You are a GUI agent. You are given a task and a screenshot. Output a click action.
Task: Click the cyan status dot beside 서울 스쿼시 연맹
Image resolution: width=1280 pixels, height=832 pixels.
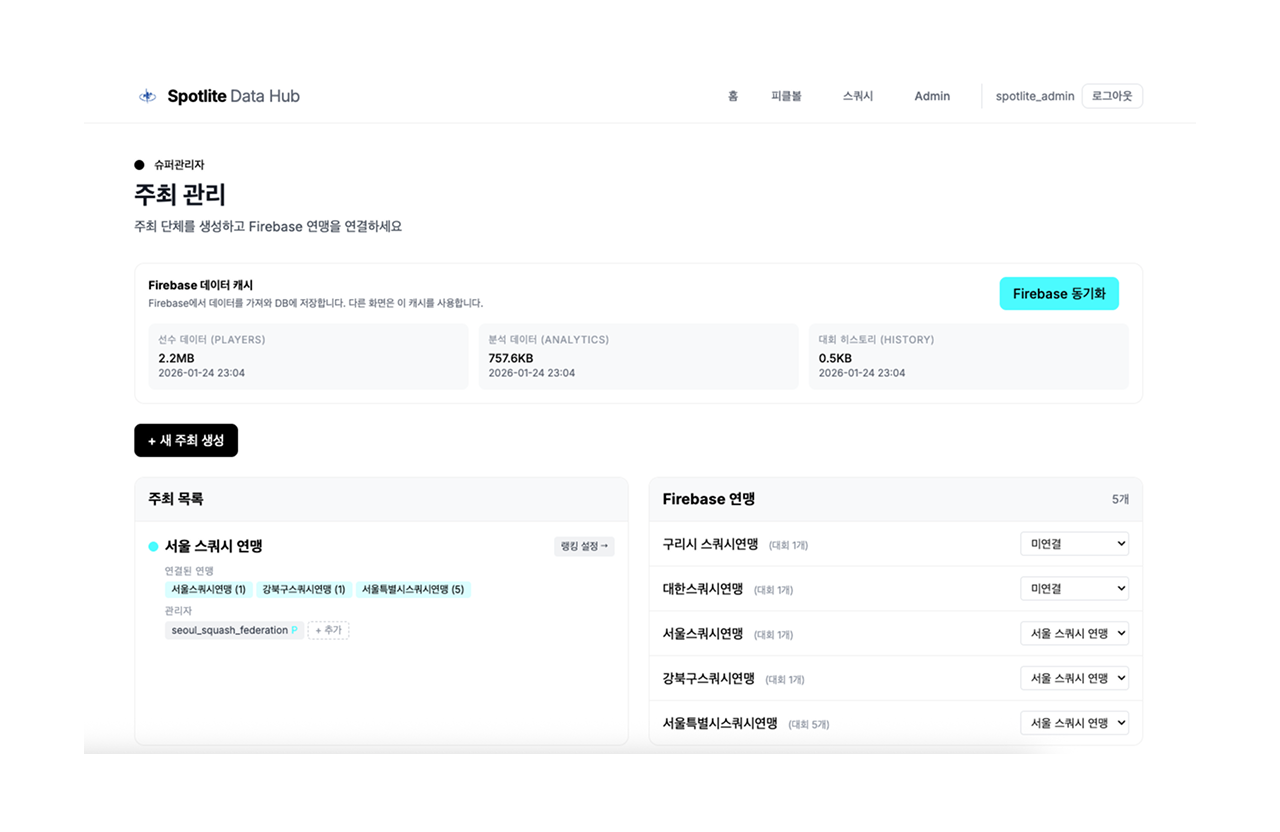tap(153, 546)
